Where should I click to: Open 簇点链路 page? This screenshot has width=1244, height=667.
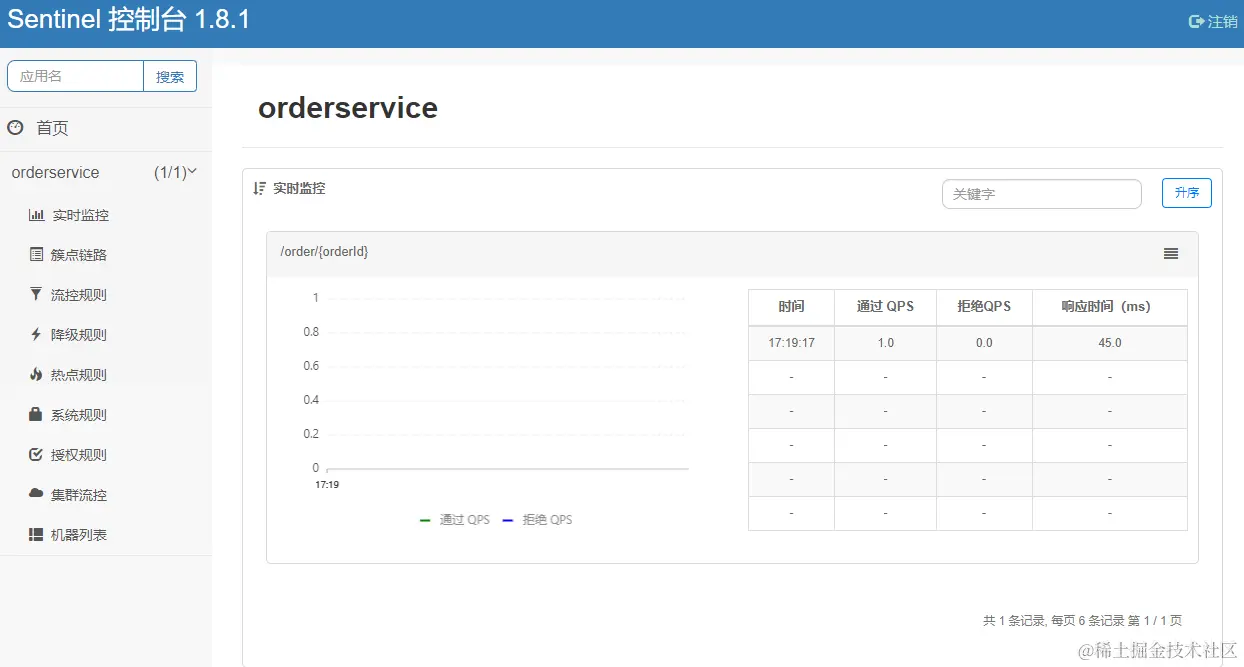click(x=79, y=255)
